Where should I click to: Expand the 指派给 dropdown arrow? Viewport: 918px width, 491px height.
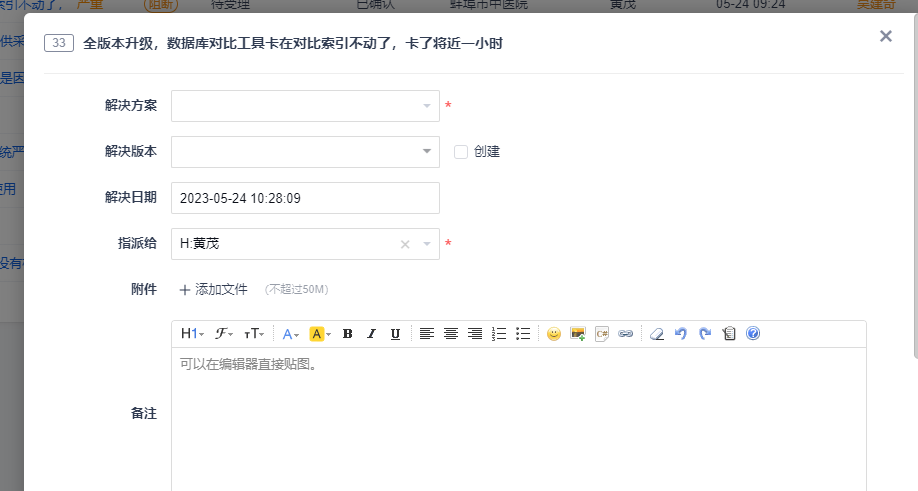427,244
